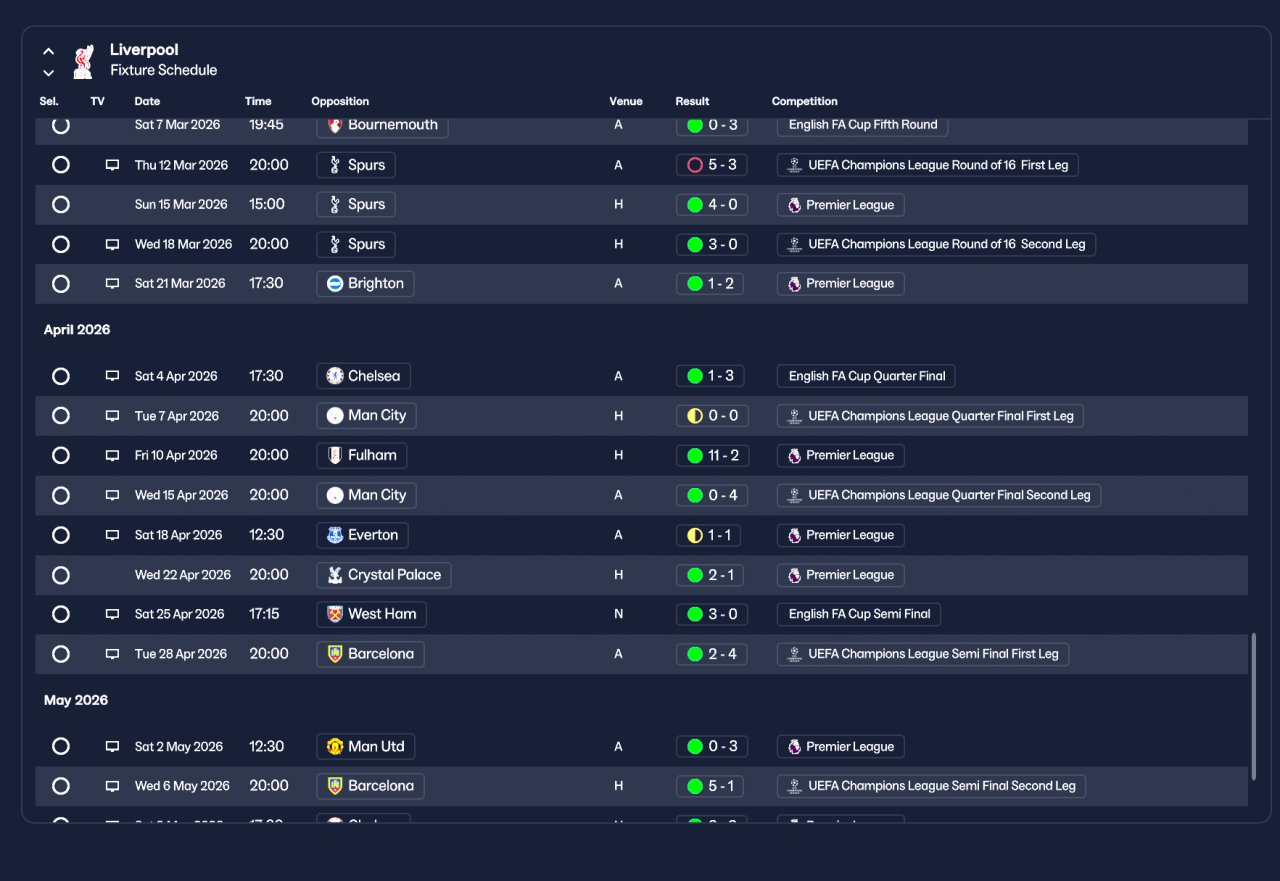Screen dimensions: 1280x881
Task: Click Champions League logo in Barcelona first leg row
Action: pos(794,654)
